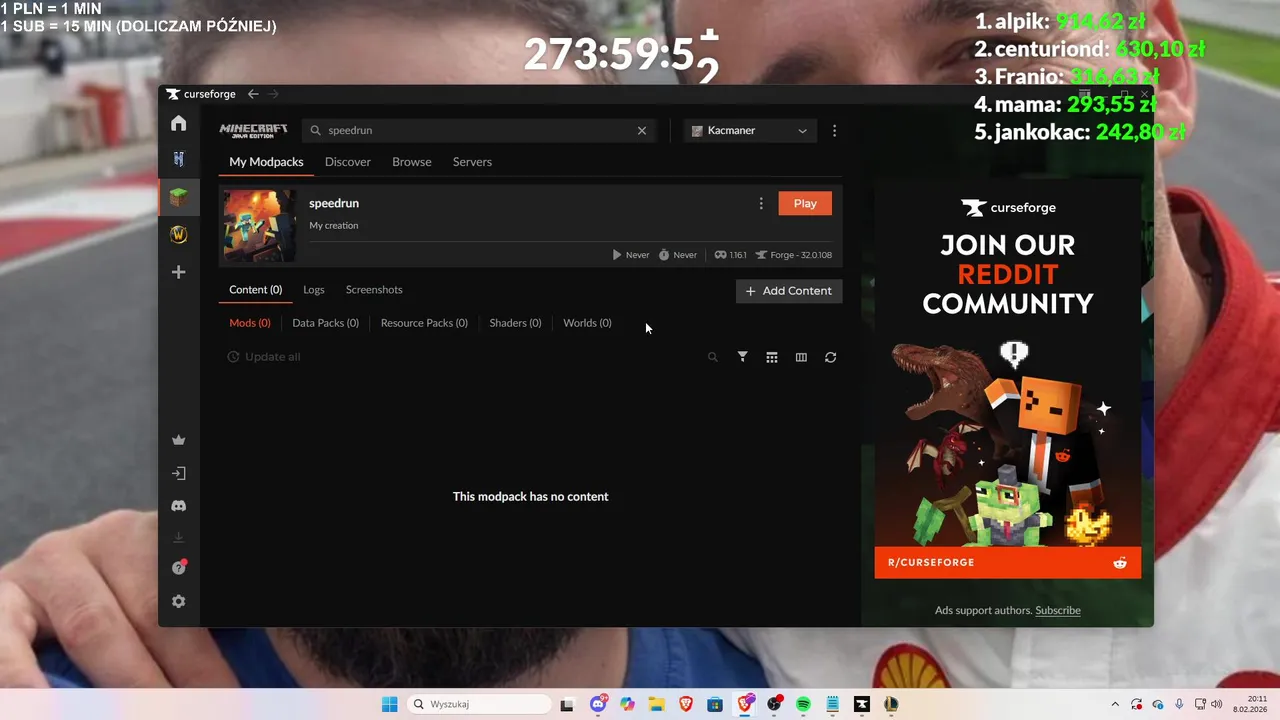Select the Worlds (0) filter
1280x720 pixels.
[x=587, y=323]
